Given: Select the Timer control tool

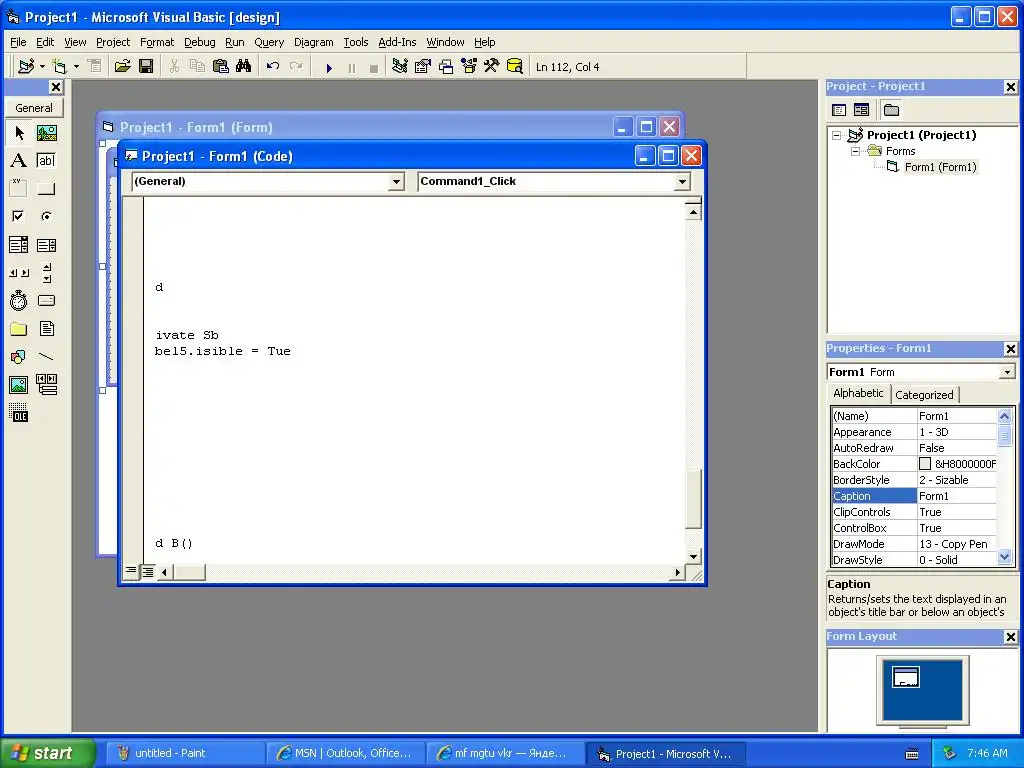Looking at the screenshot, I should tap(19, 300).
